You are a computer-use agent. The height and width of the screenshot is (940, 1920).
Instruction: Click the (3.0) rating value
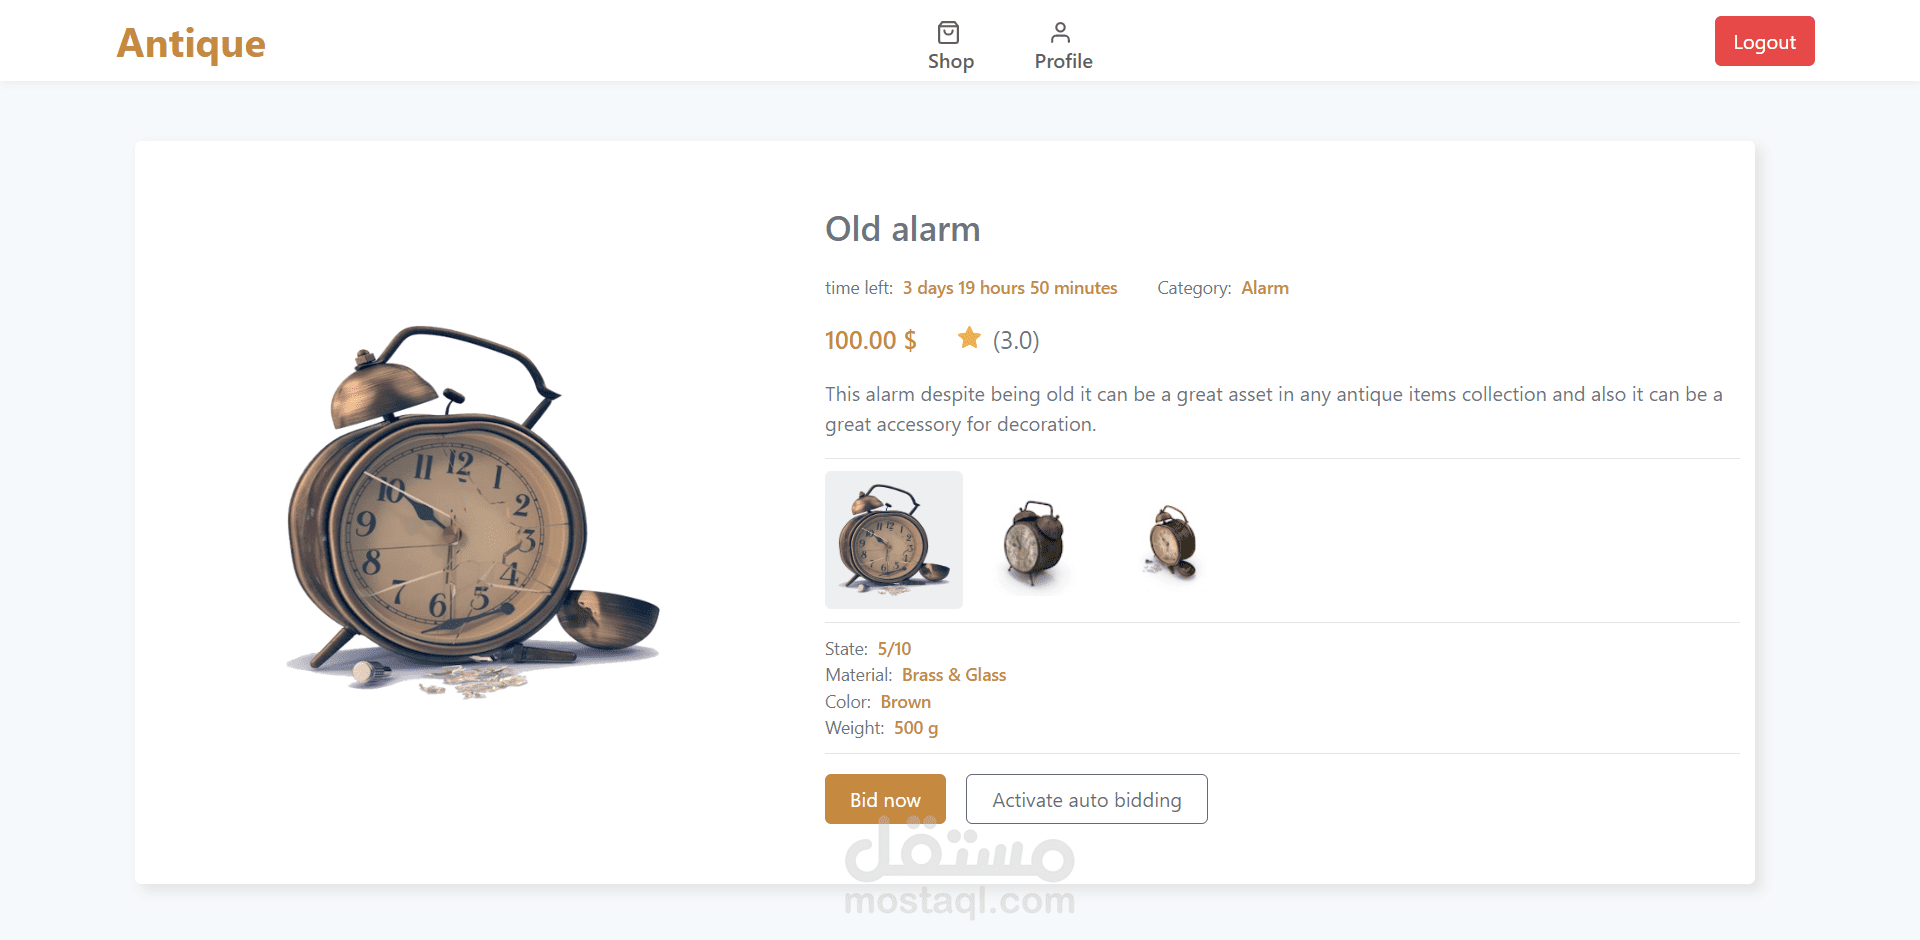[1016, 341]
